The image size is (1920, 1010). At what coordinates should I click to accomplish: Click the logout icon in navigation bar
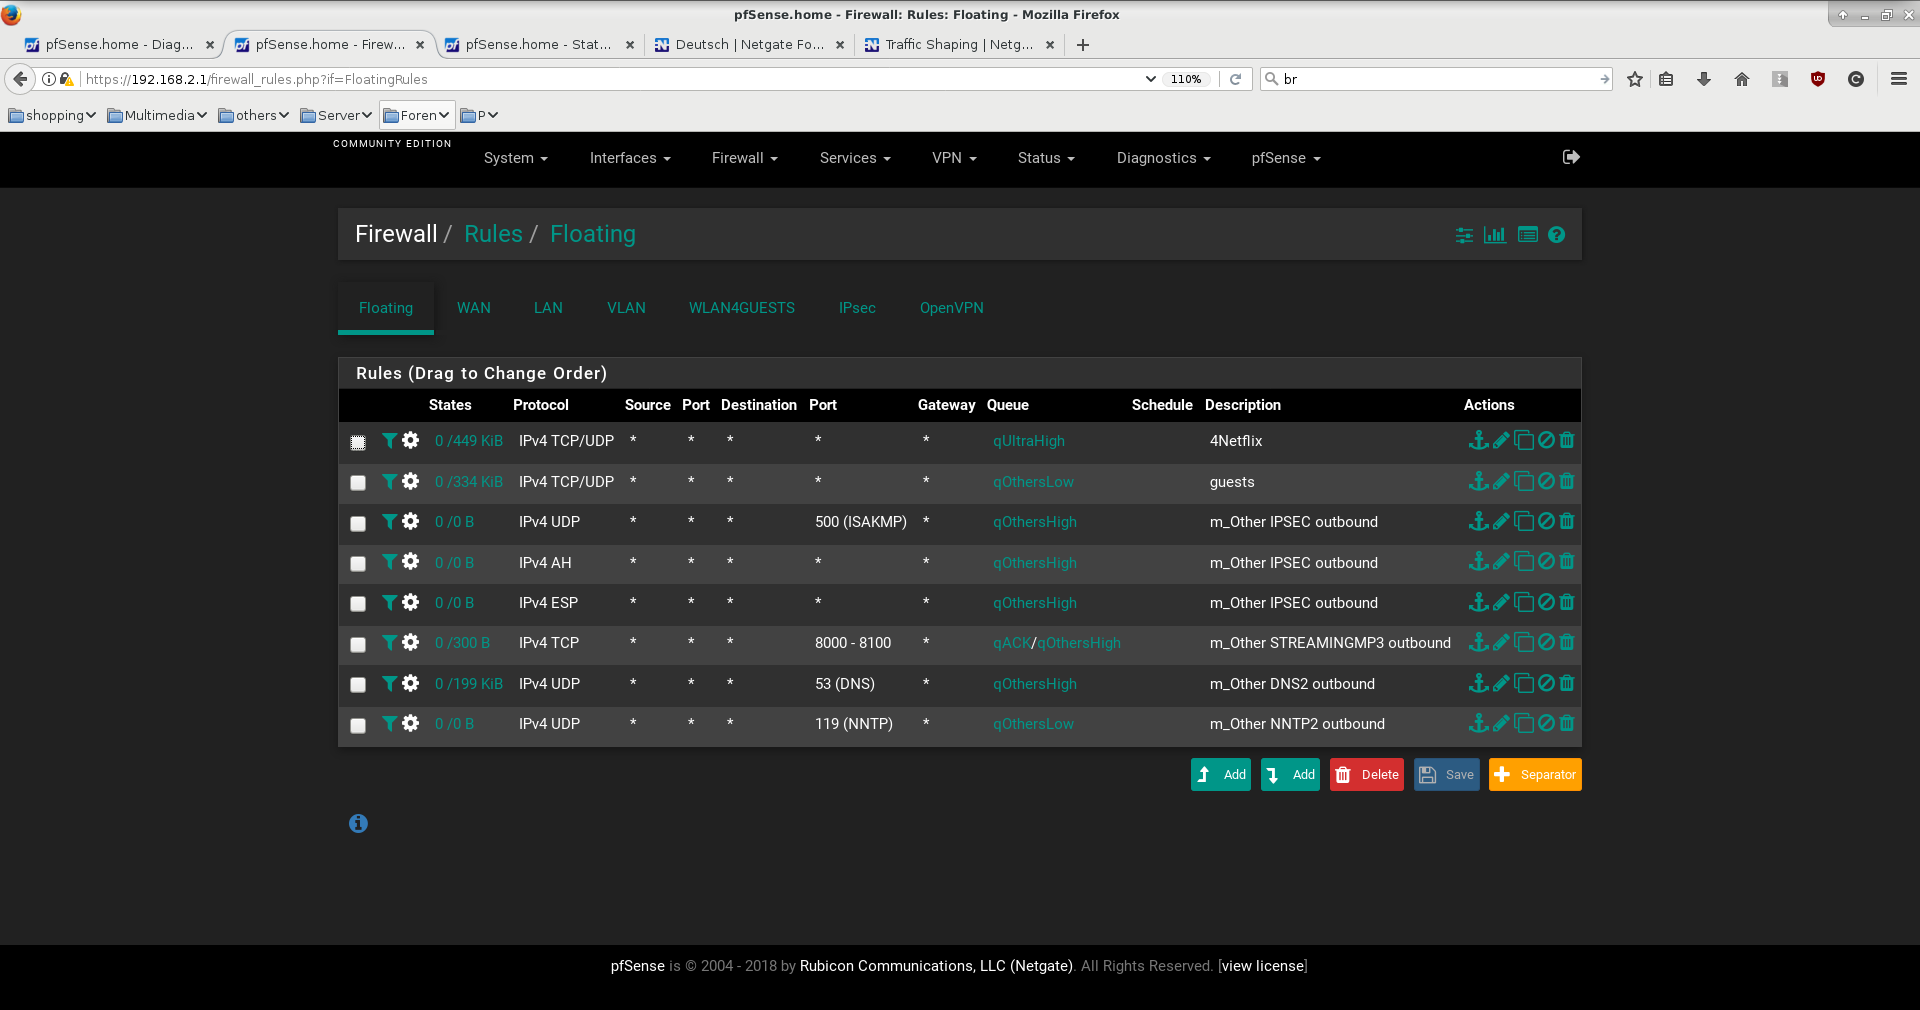(1571, 157)
